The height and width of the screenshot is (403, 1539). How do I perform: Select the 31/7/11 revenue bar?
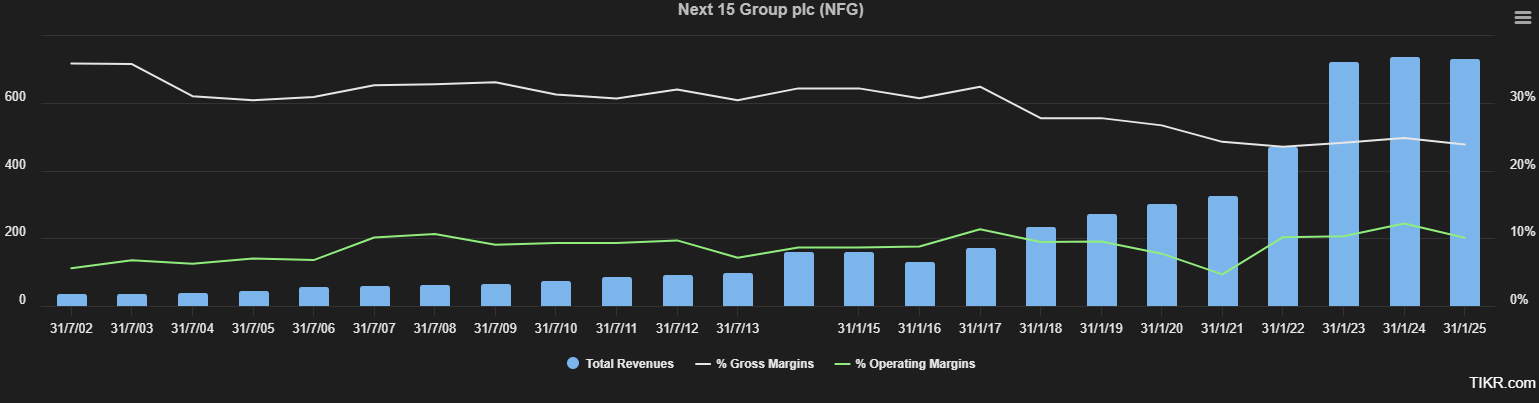pyautogui.click(x=617, y=291)
